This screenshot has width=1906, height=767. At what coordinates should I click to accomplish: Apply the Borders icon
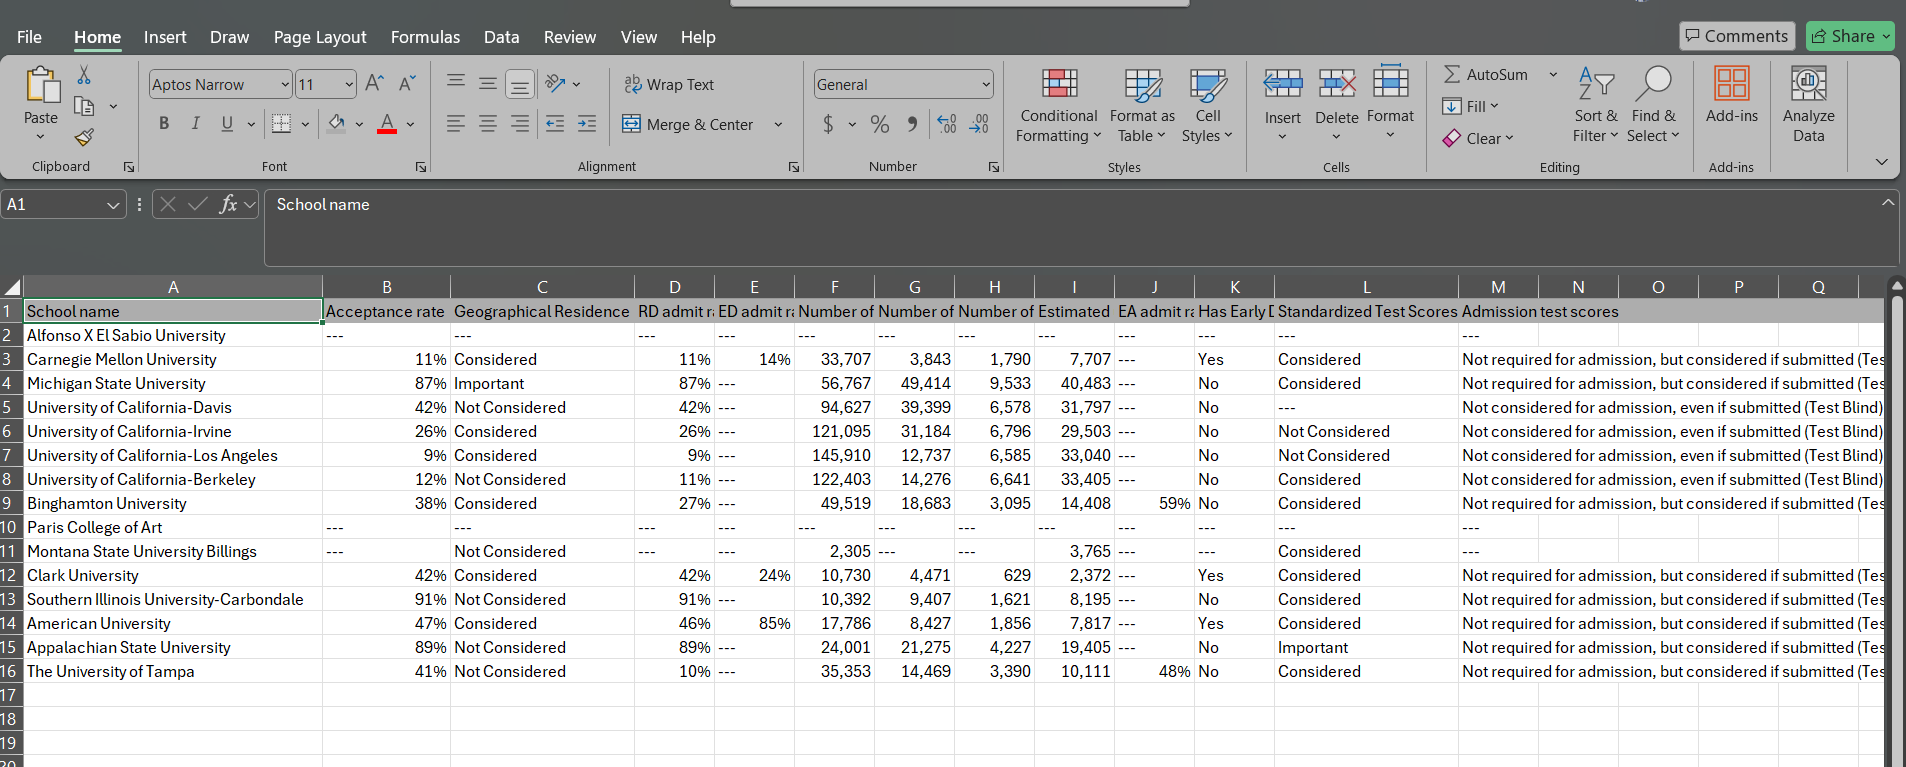[x=282, y=124]
